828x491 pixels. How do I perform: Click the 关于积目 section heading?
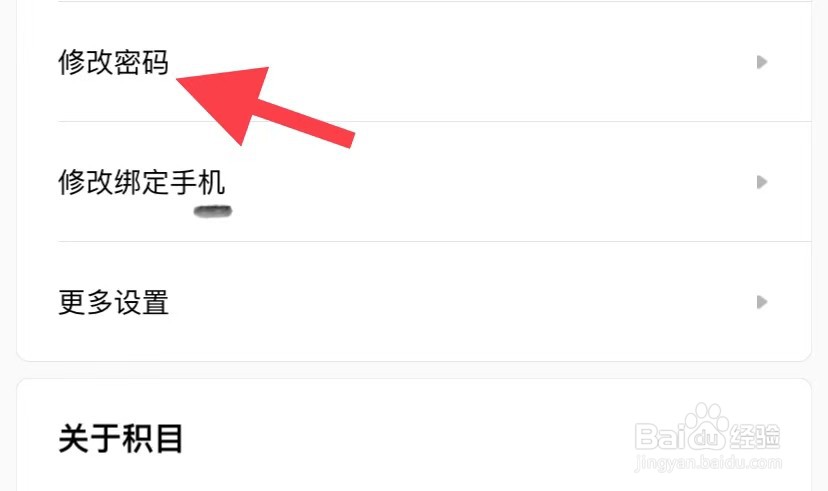(120, 439)
